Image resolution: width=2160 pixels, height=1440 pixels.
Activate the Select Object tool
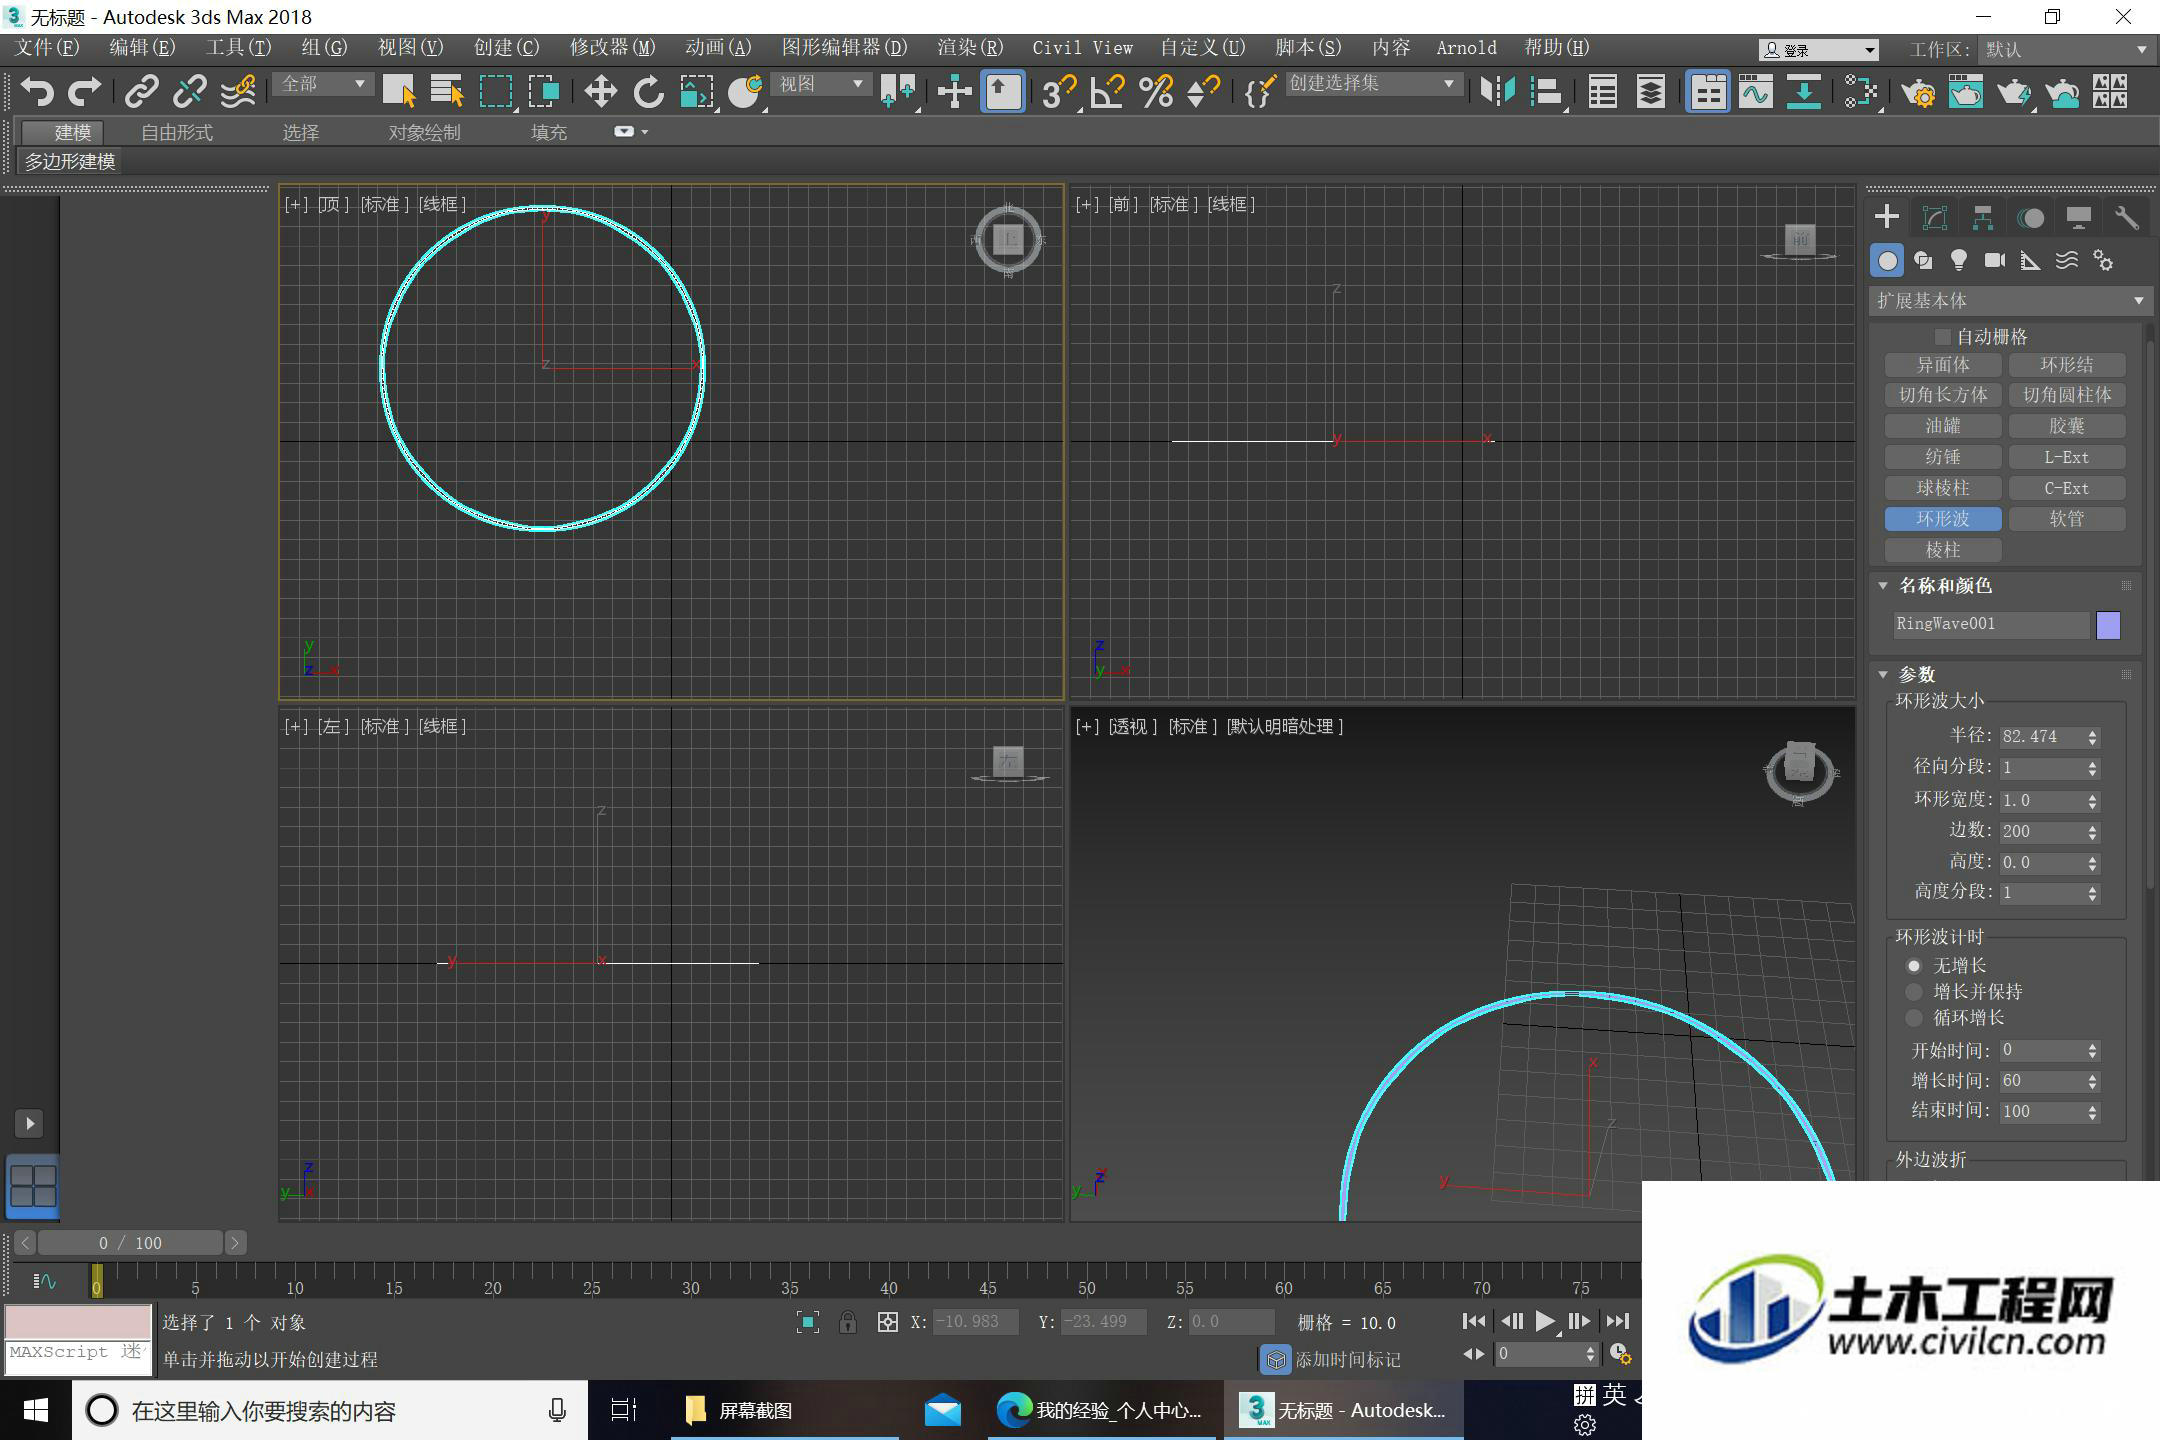(399, 92)
